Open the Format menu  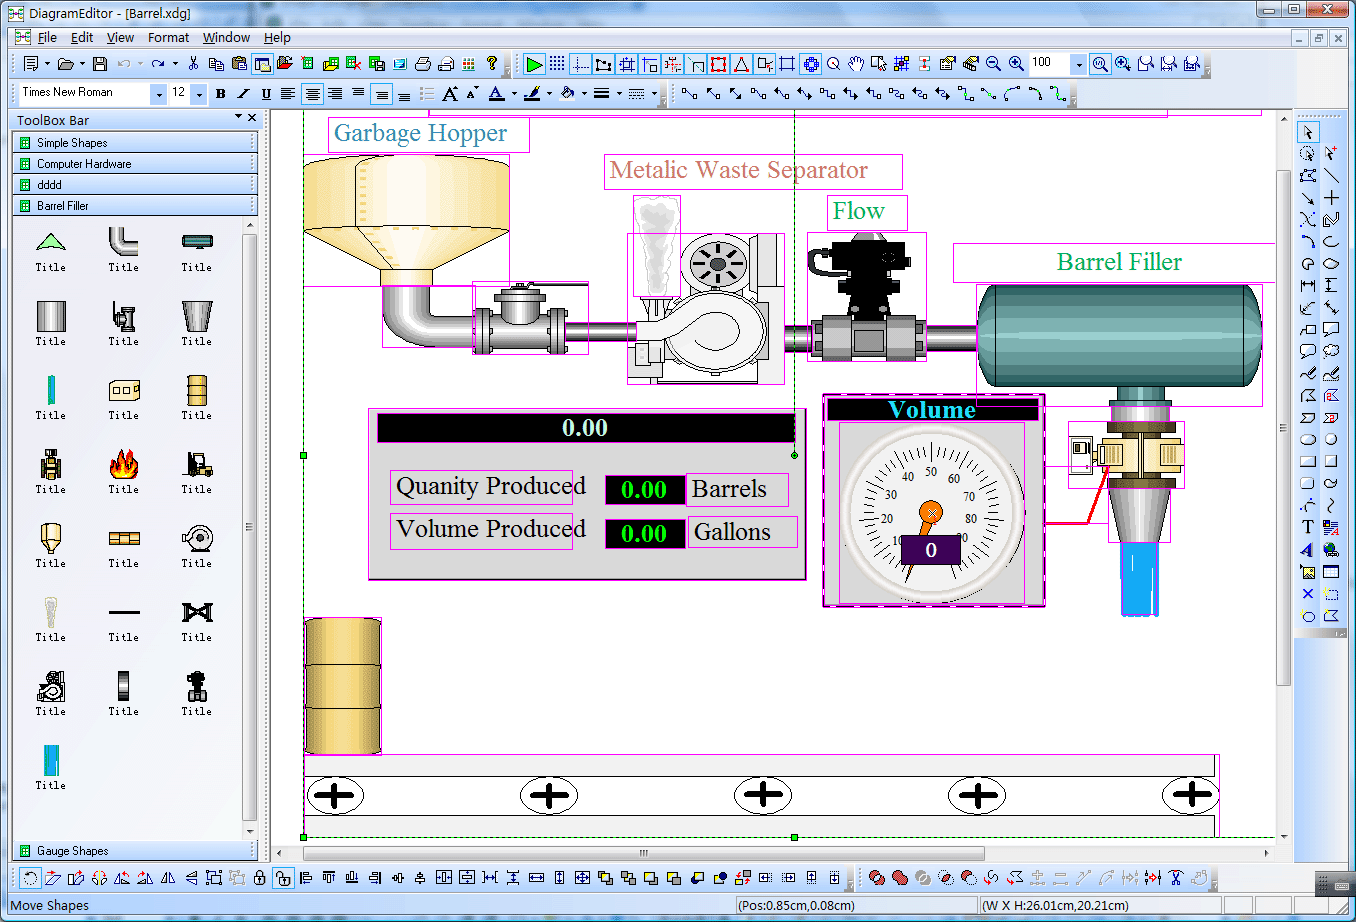(x=168, y=38)
